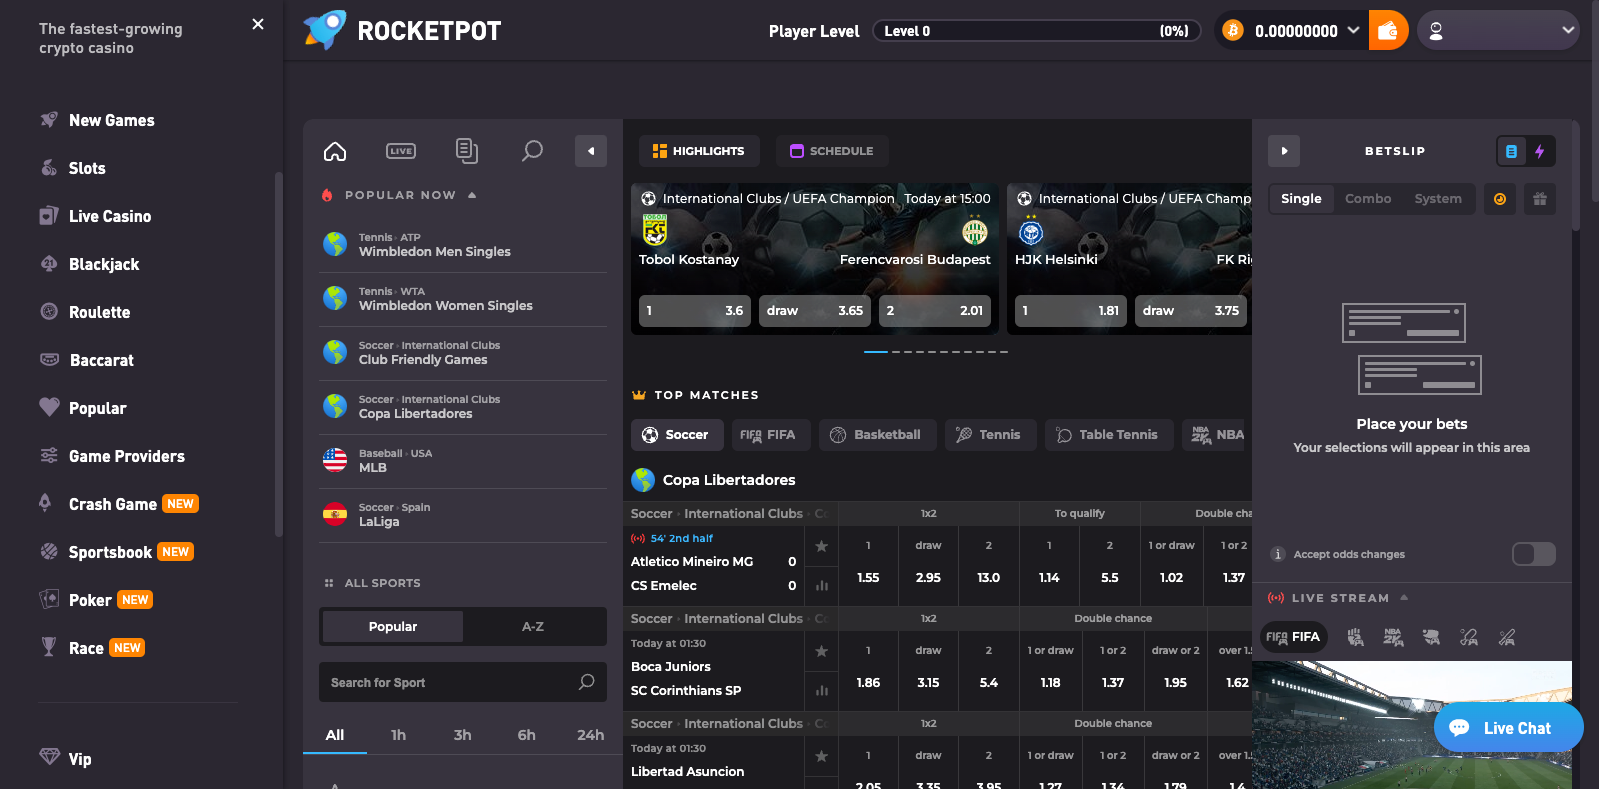Screen dimensions: 1599x789
Task: Bet on draw at 3.65 in Tobol match
Action: pyautogui.click(x=815, y=311)
